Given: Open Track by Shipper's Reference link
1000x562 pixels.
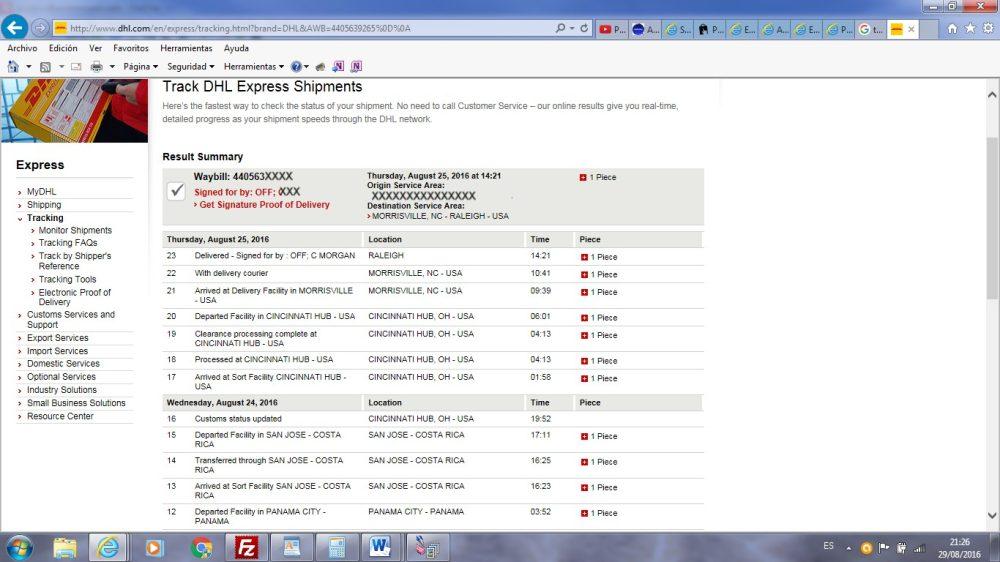Looking at the screenshot, I should (75, 261).
